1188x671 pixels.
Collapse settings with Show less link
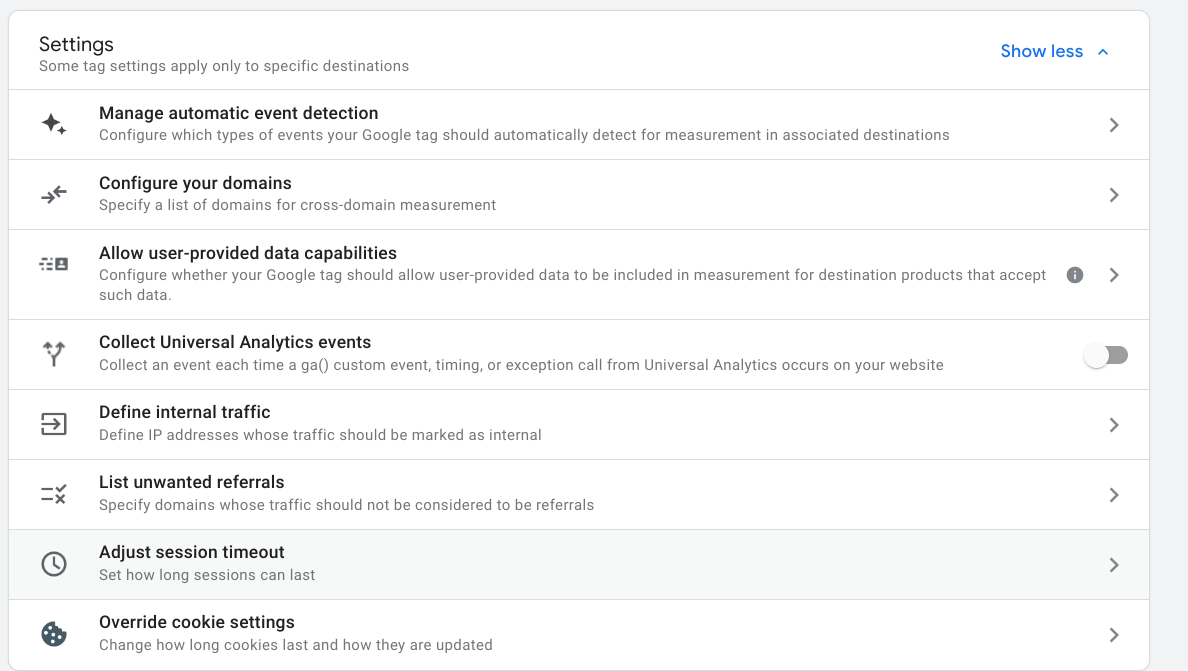point(1041,52)
